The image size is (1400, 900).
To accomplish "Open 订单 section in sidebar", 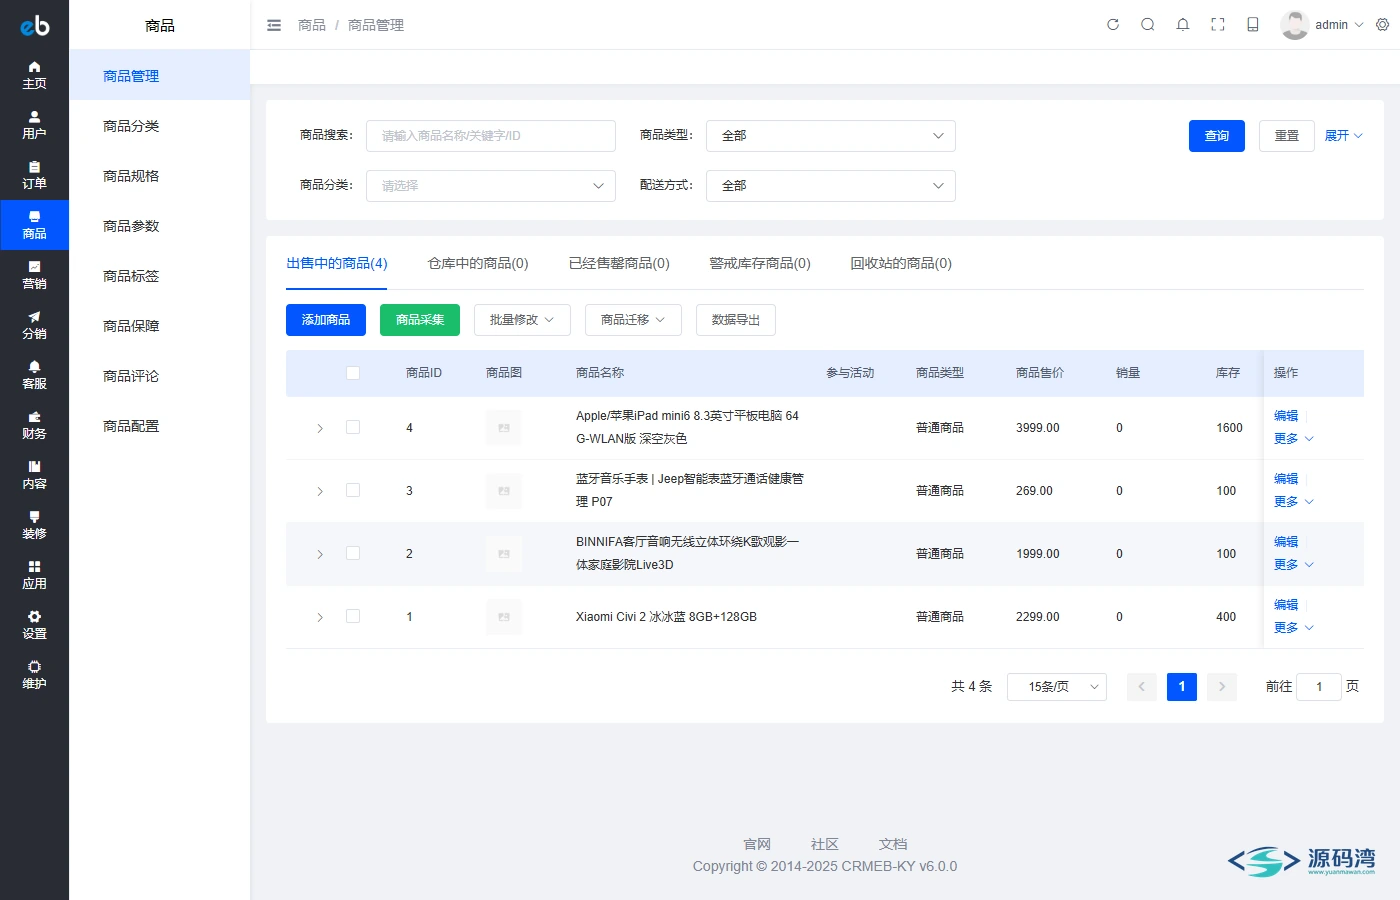I will (34, 175).
